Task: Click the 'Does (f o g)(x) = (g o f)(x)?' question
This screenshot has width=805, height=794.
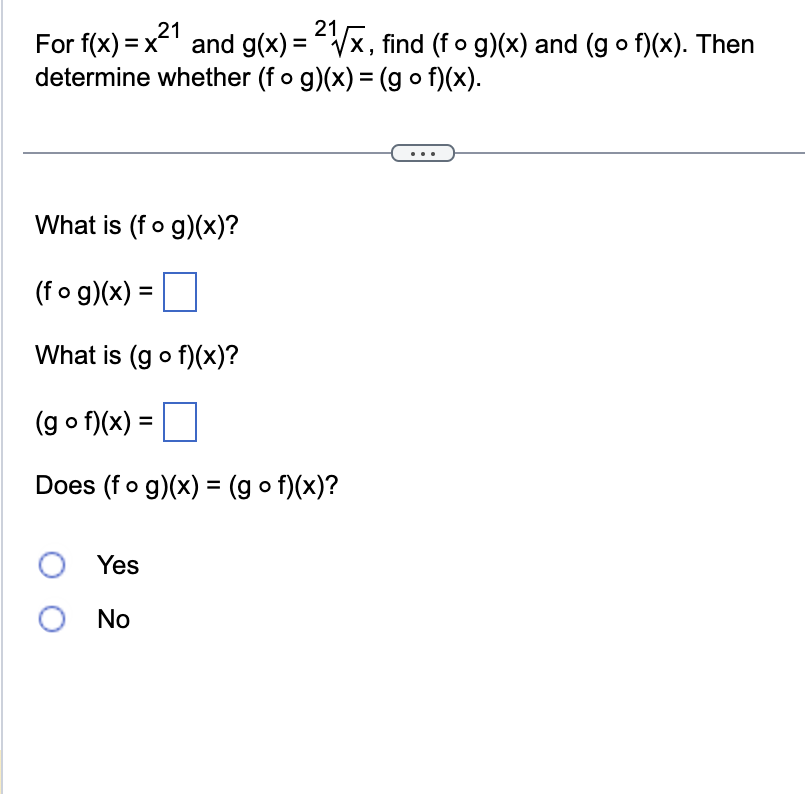Action: [186, 486]
